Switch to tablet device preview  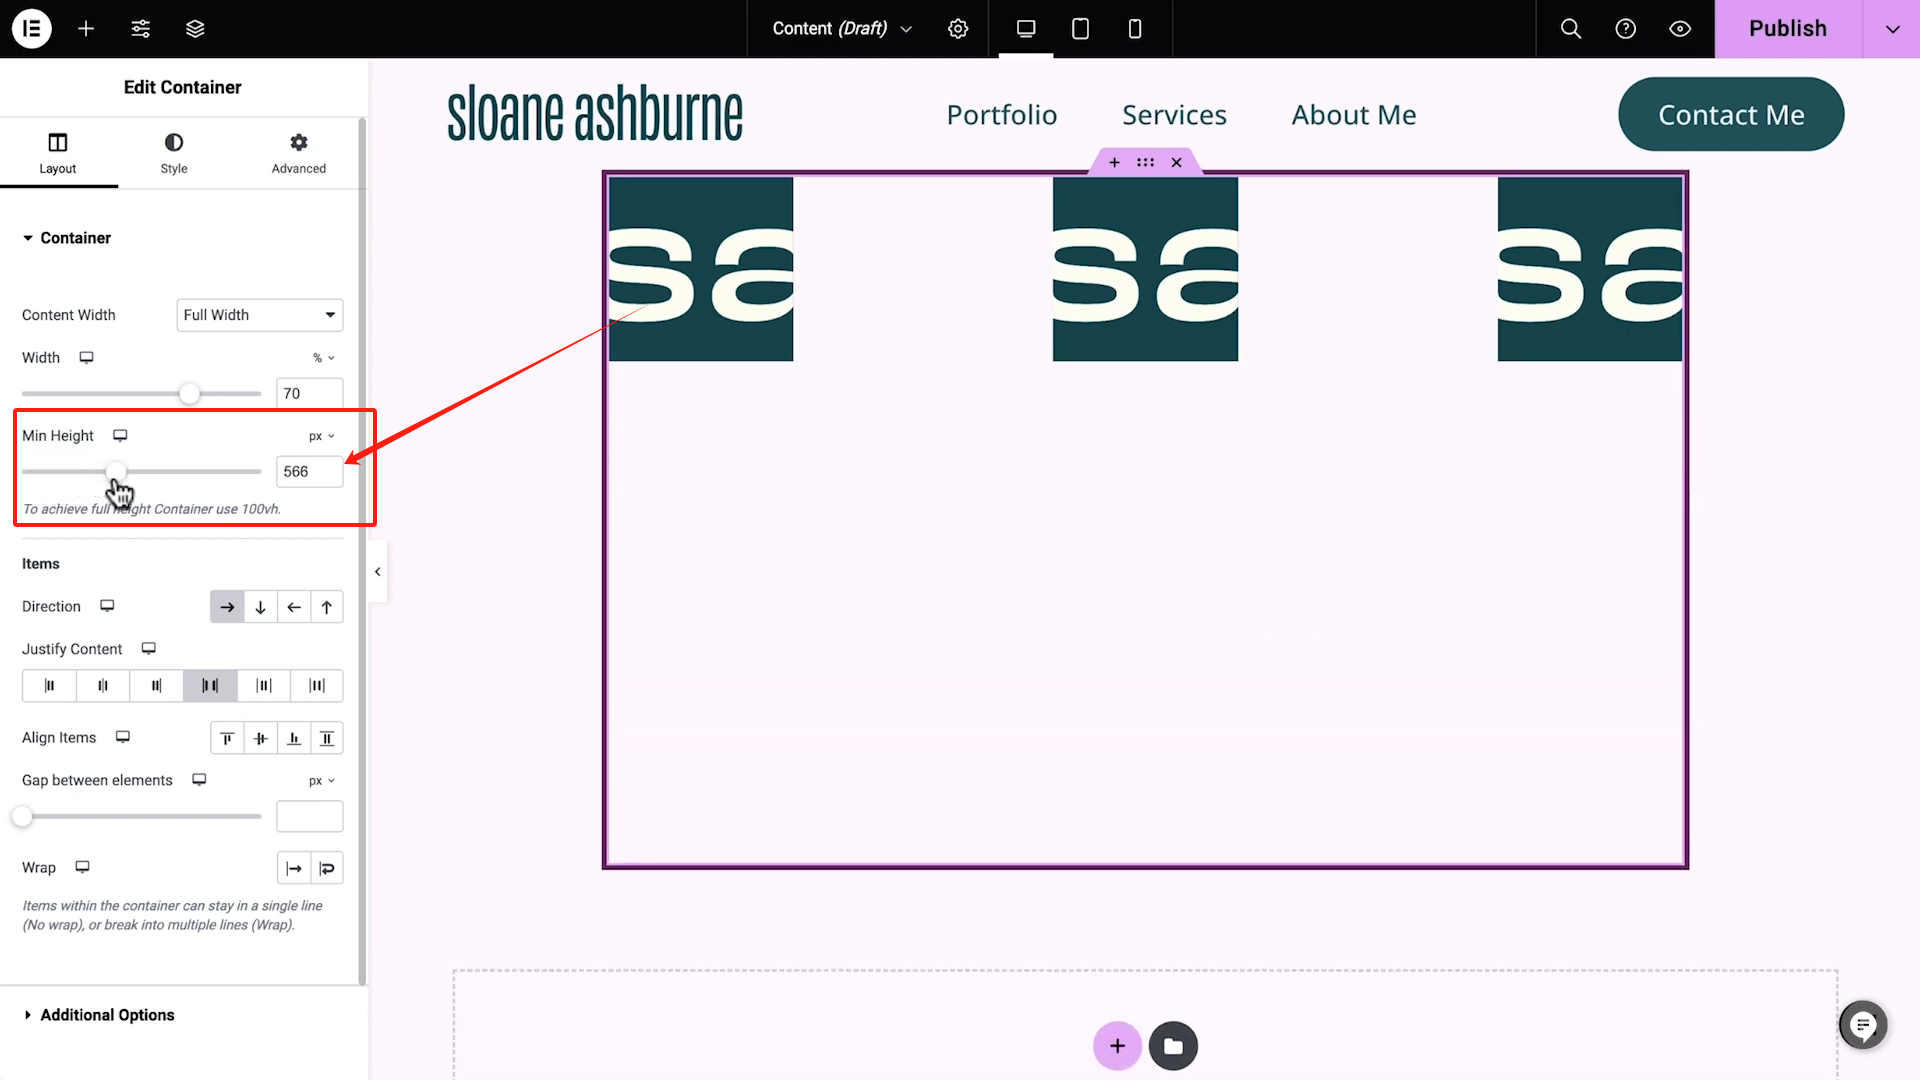pos(1080,28)
